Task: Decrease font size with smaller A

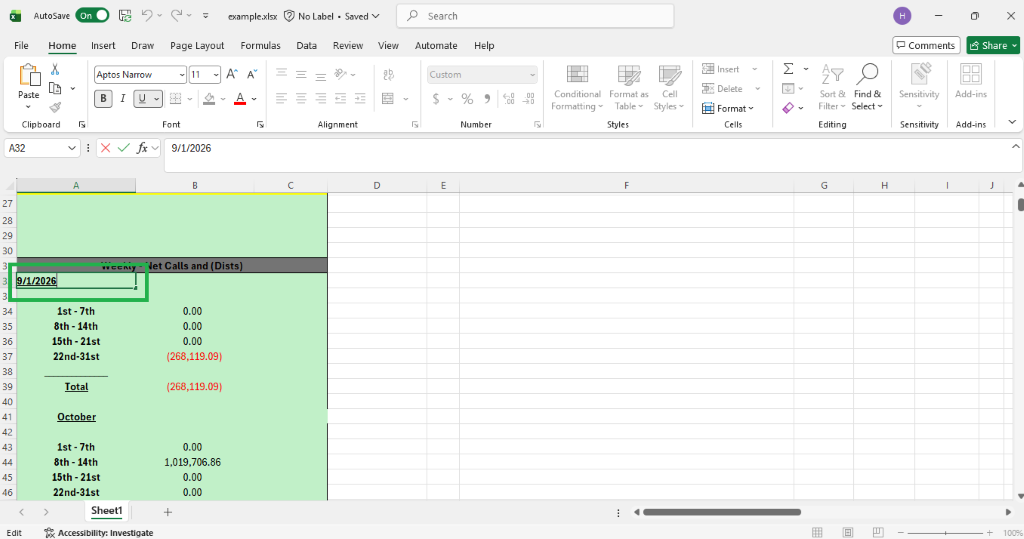Action: (x=252, y=74)
